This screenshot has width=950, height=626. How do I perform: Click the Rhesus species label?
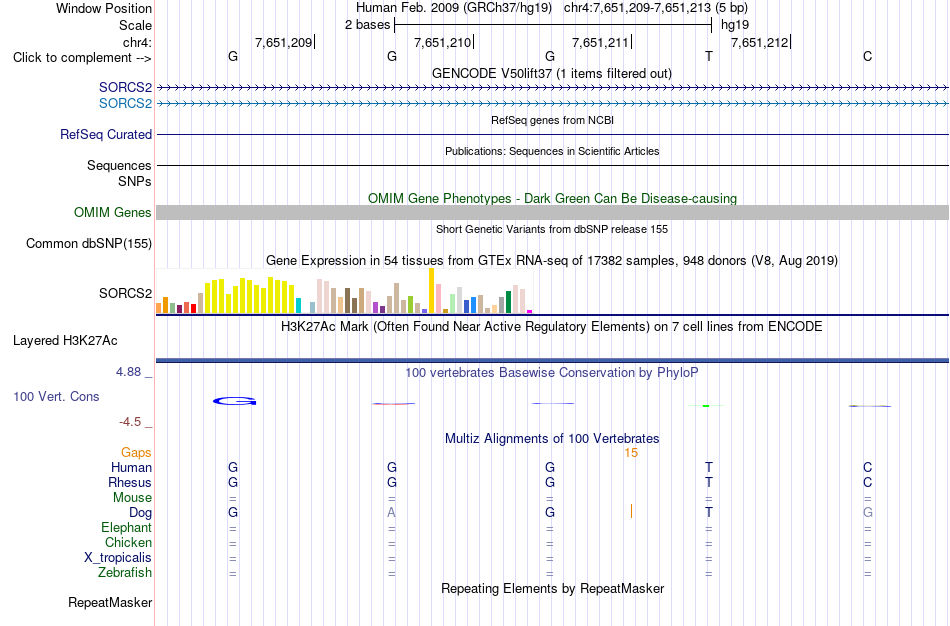(x=130, y=483)
